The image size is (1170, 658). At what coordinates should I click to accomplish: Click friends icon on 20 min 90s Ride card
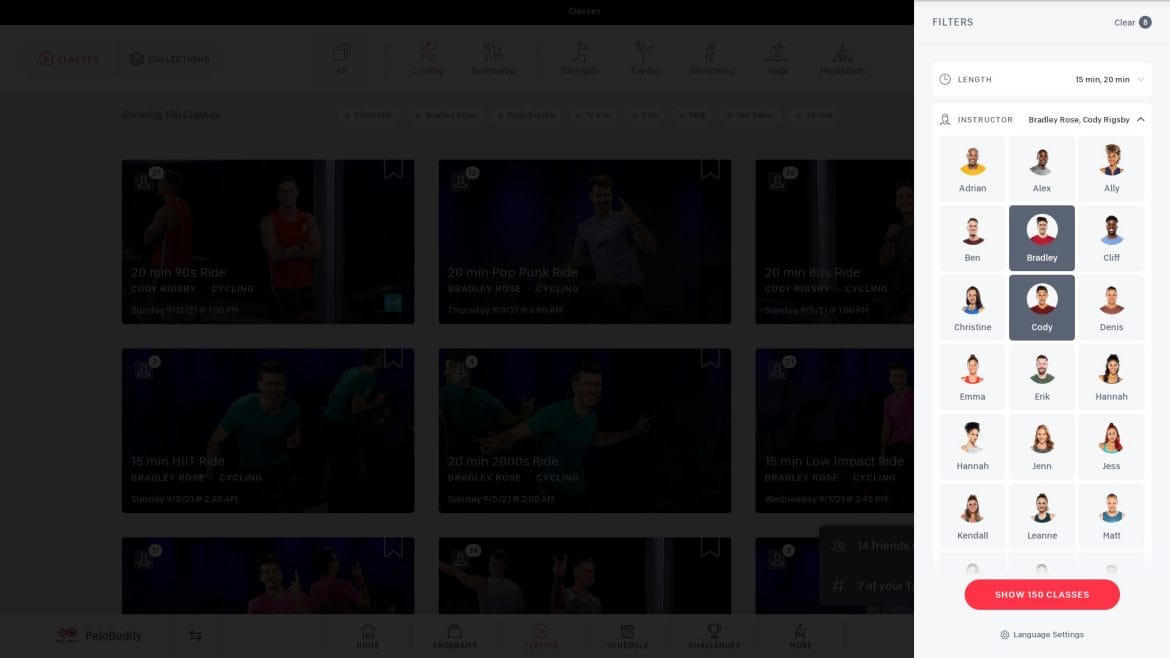(143, 181)
